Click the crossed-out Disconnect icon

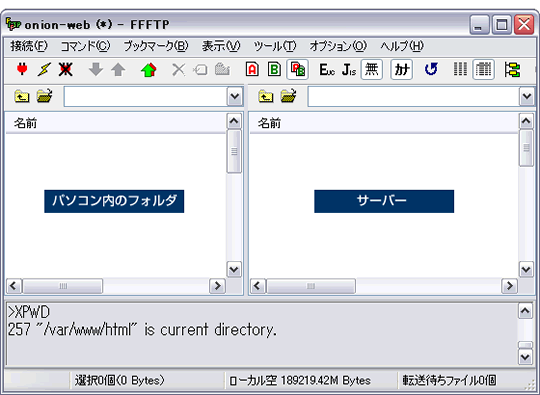[x=65, y=69]
